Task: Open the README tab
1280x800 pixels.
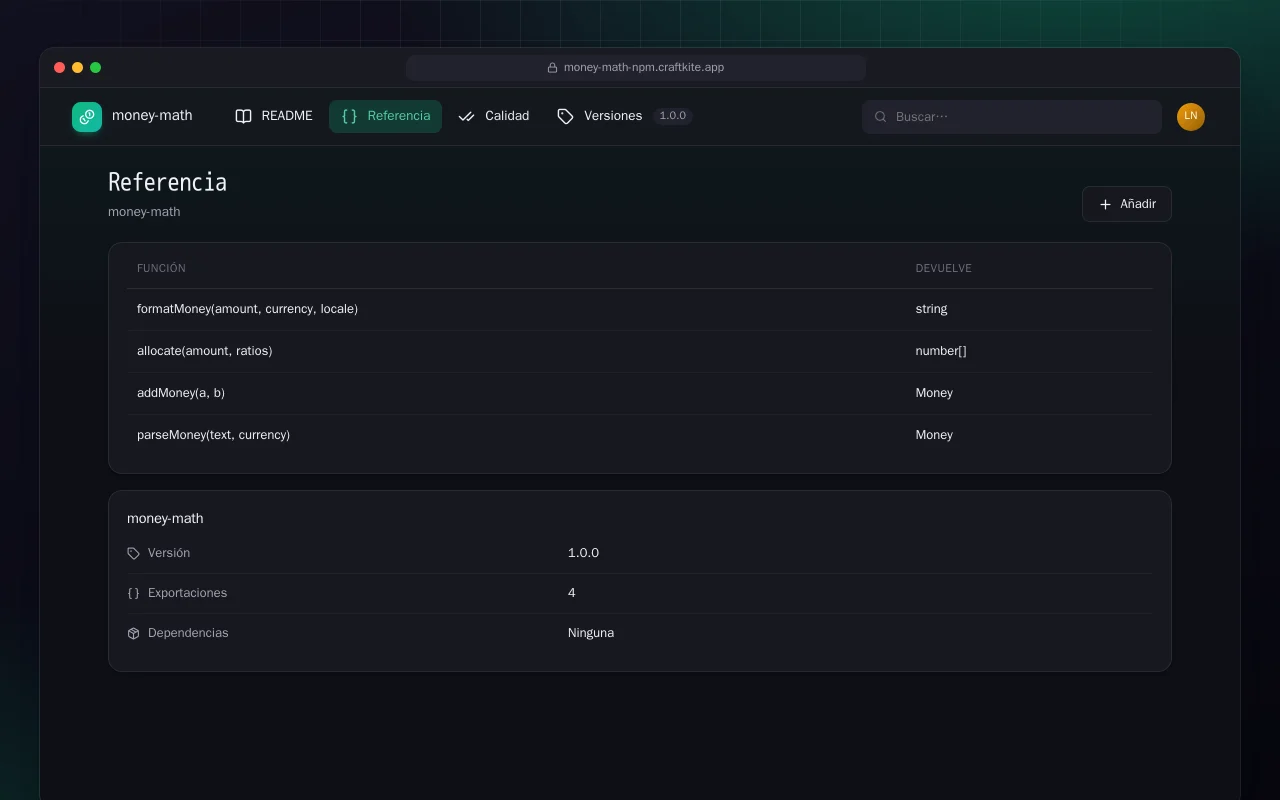Action: [274, 116]
